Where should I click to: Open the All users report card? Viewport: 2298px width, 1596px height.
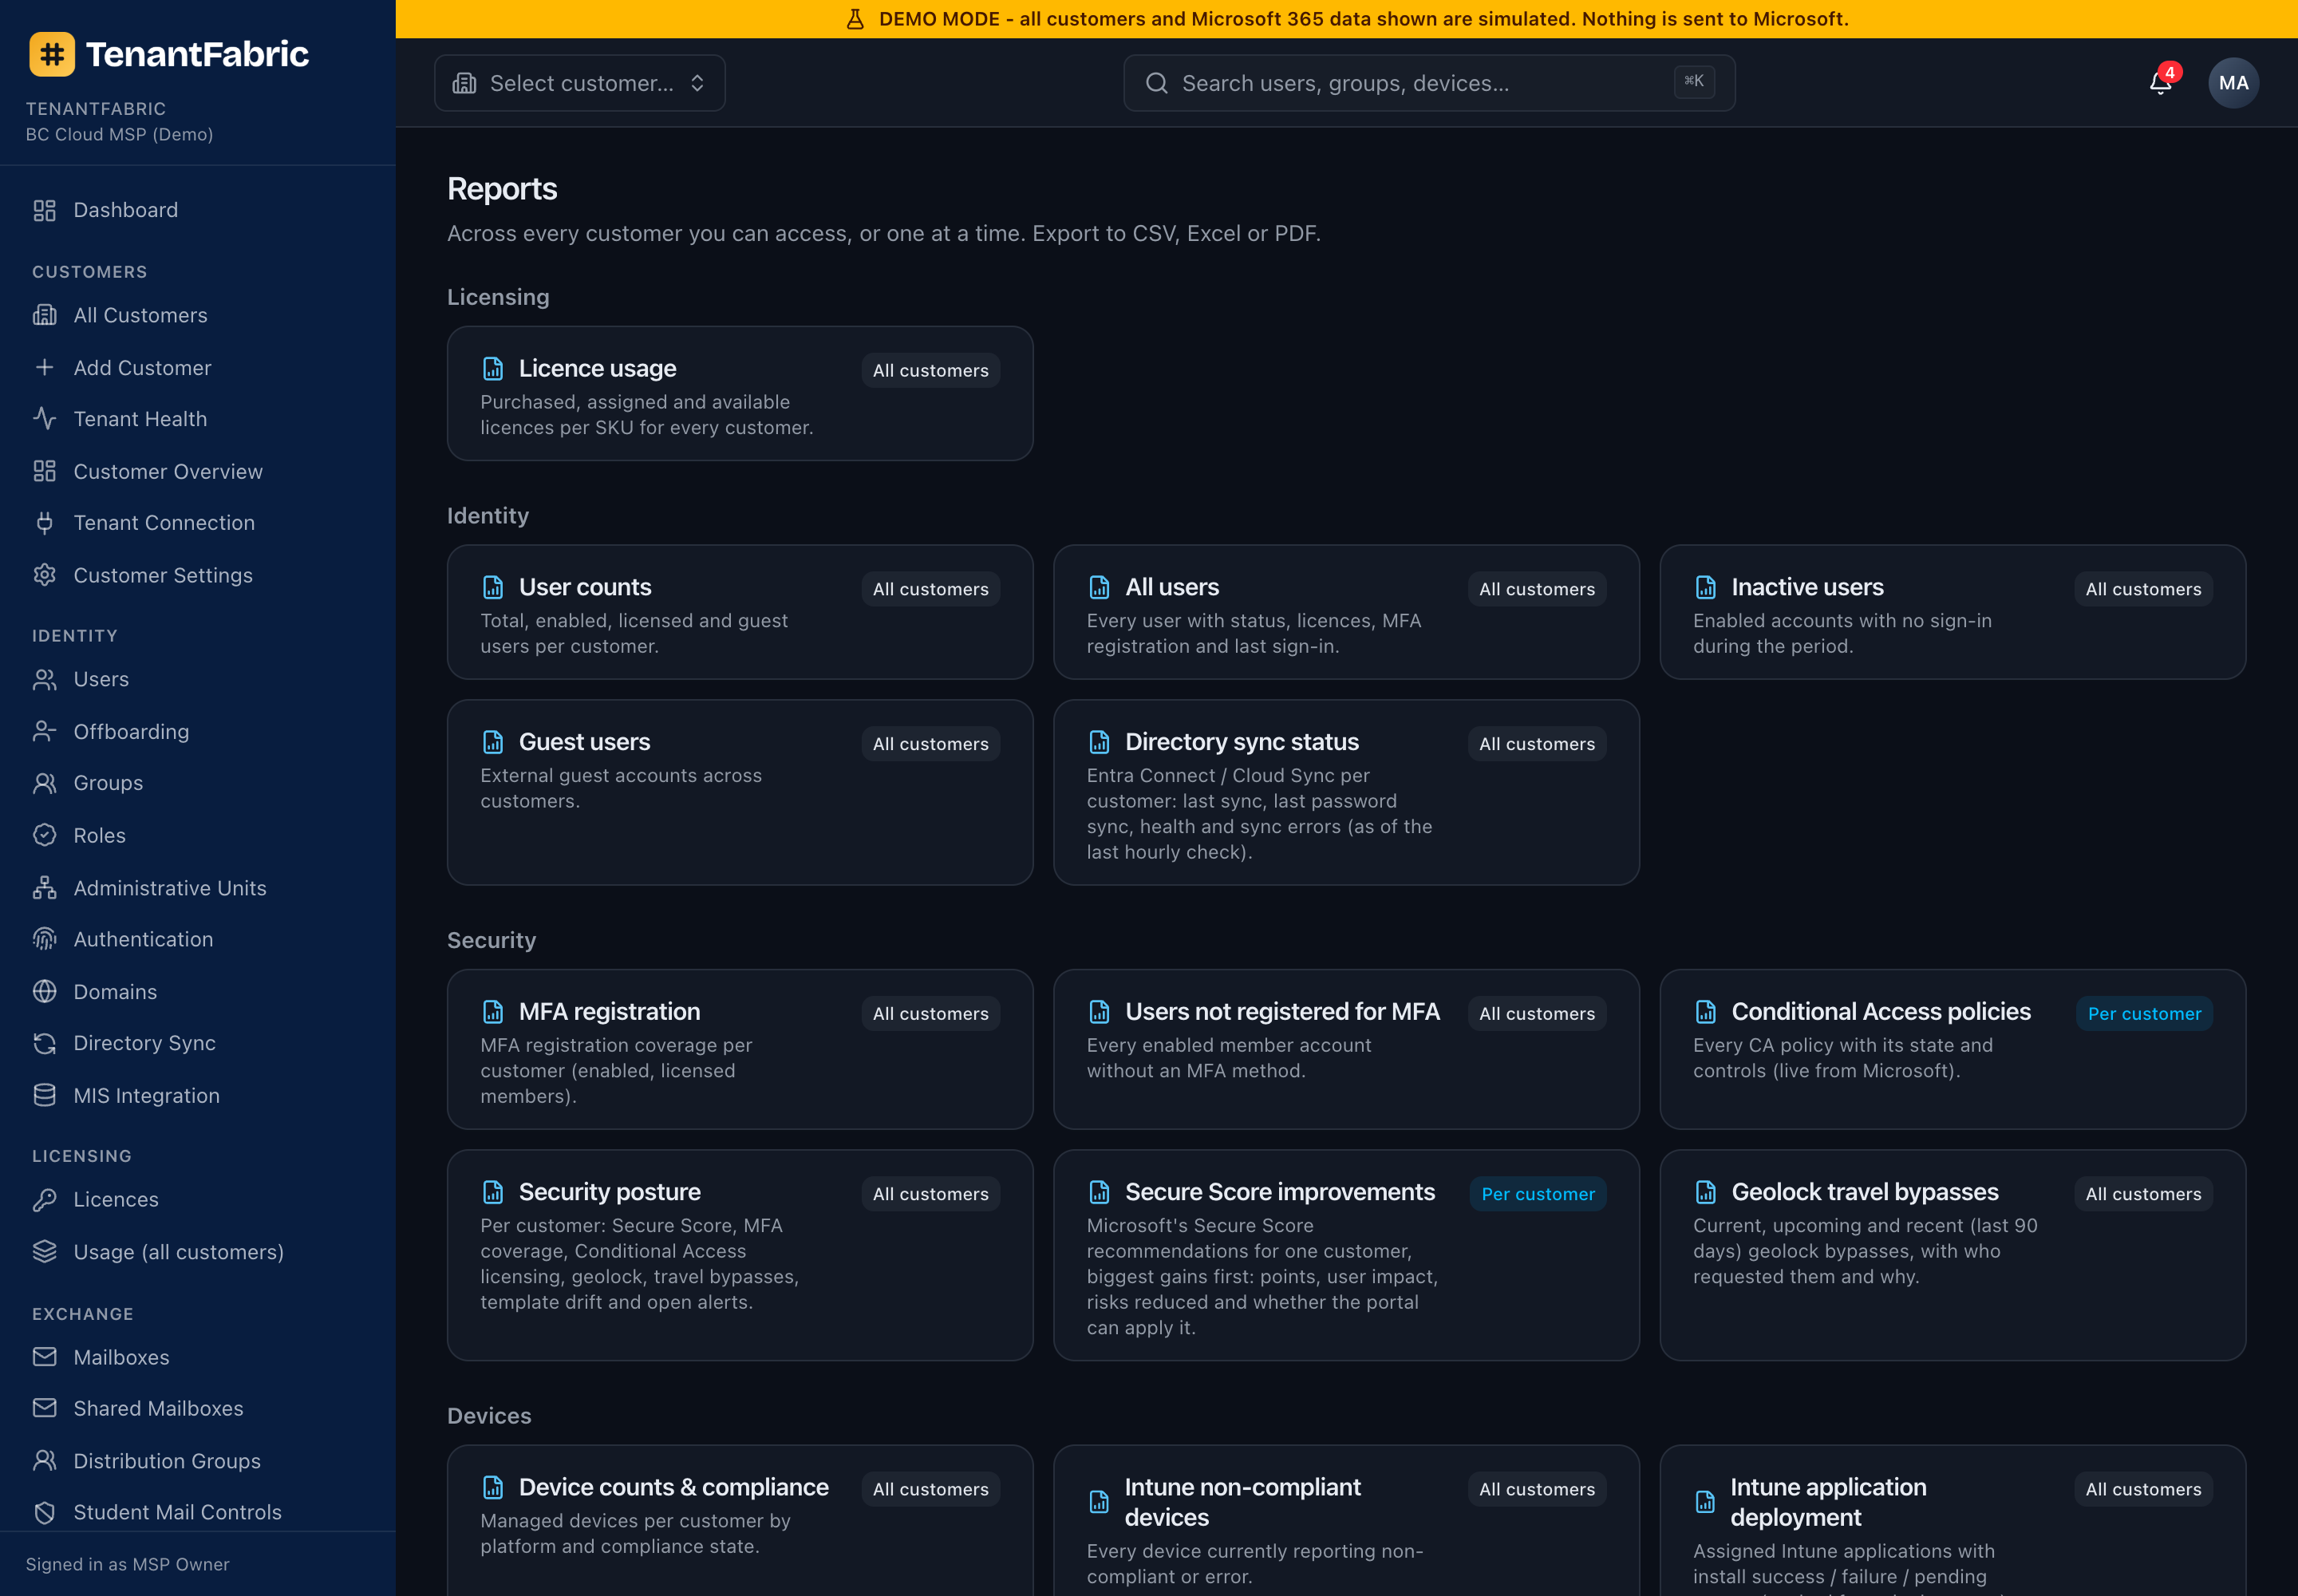pos(1346,612)
